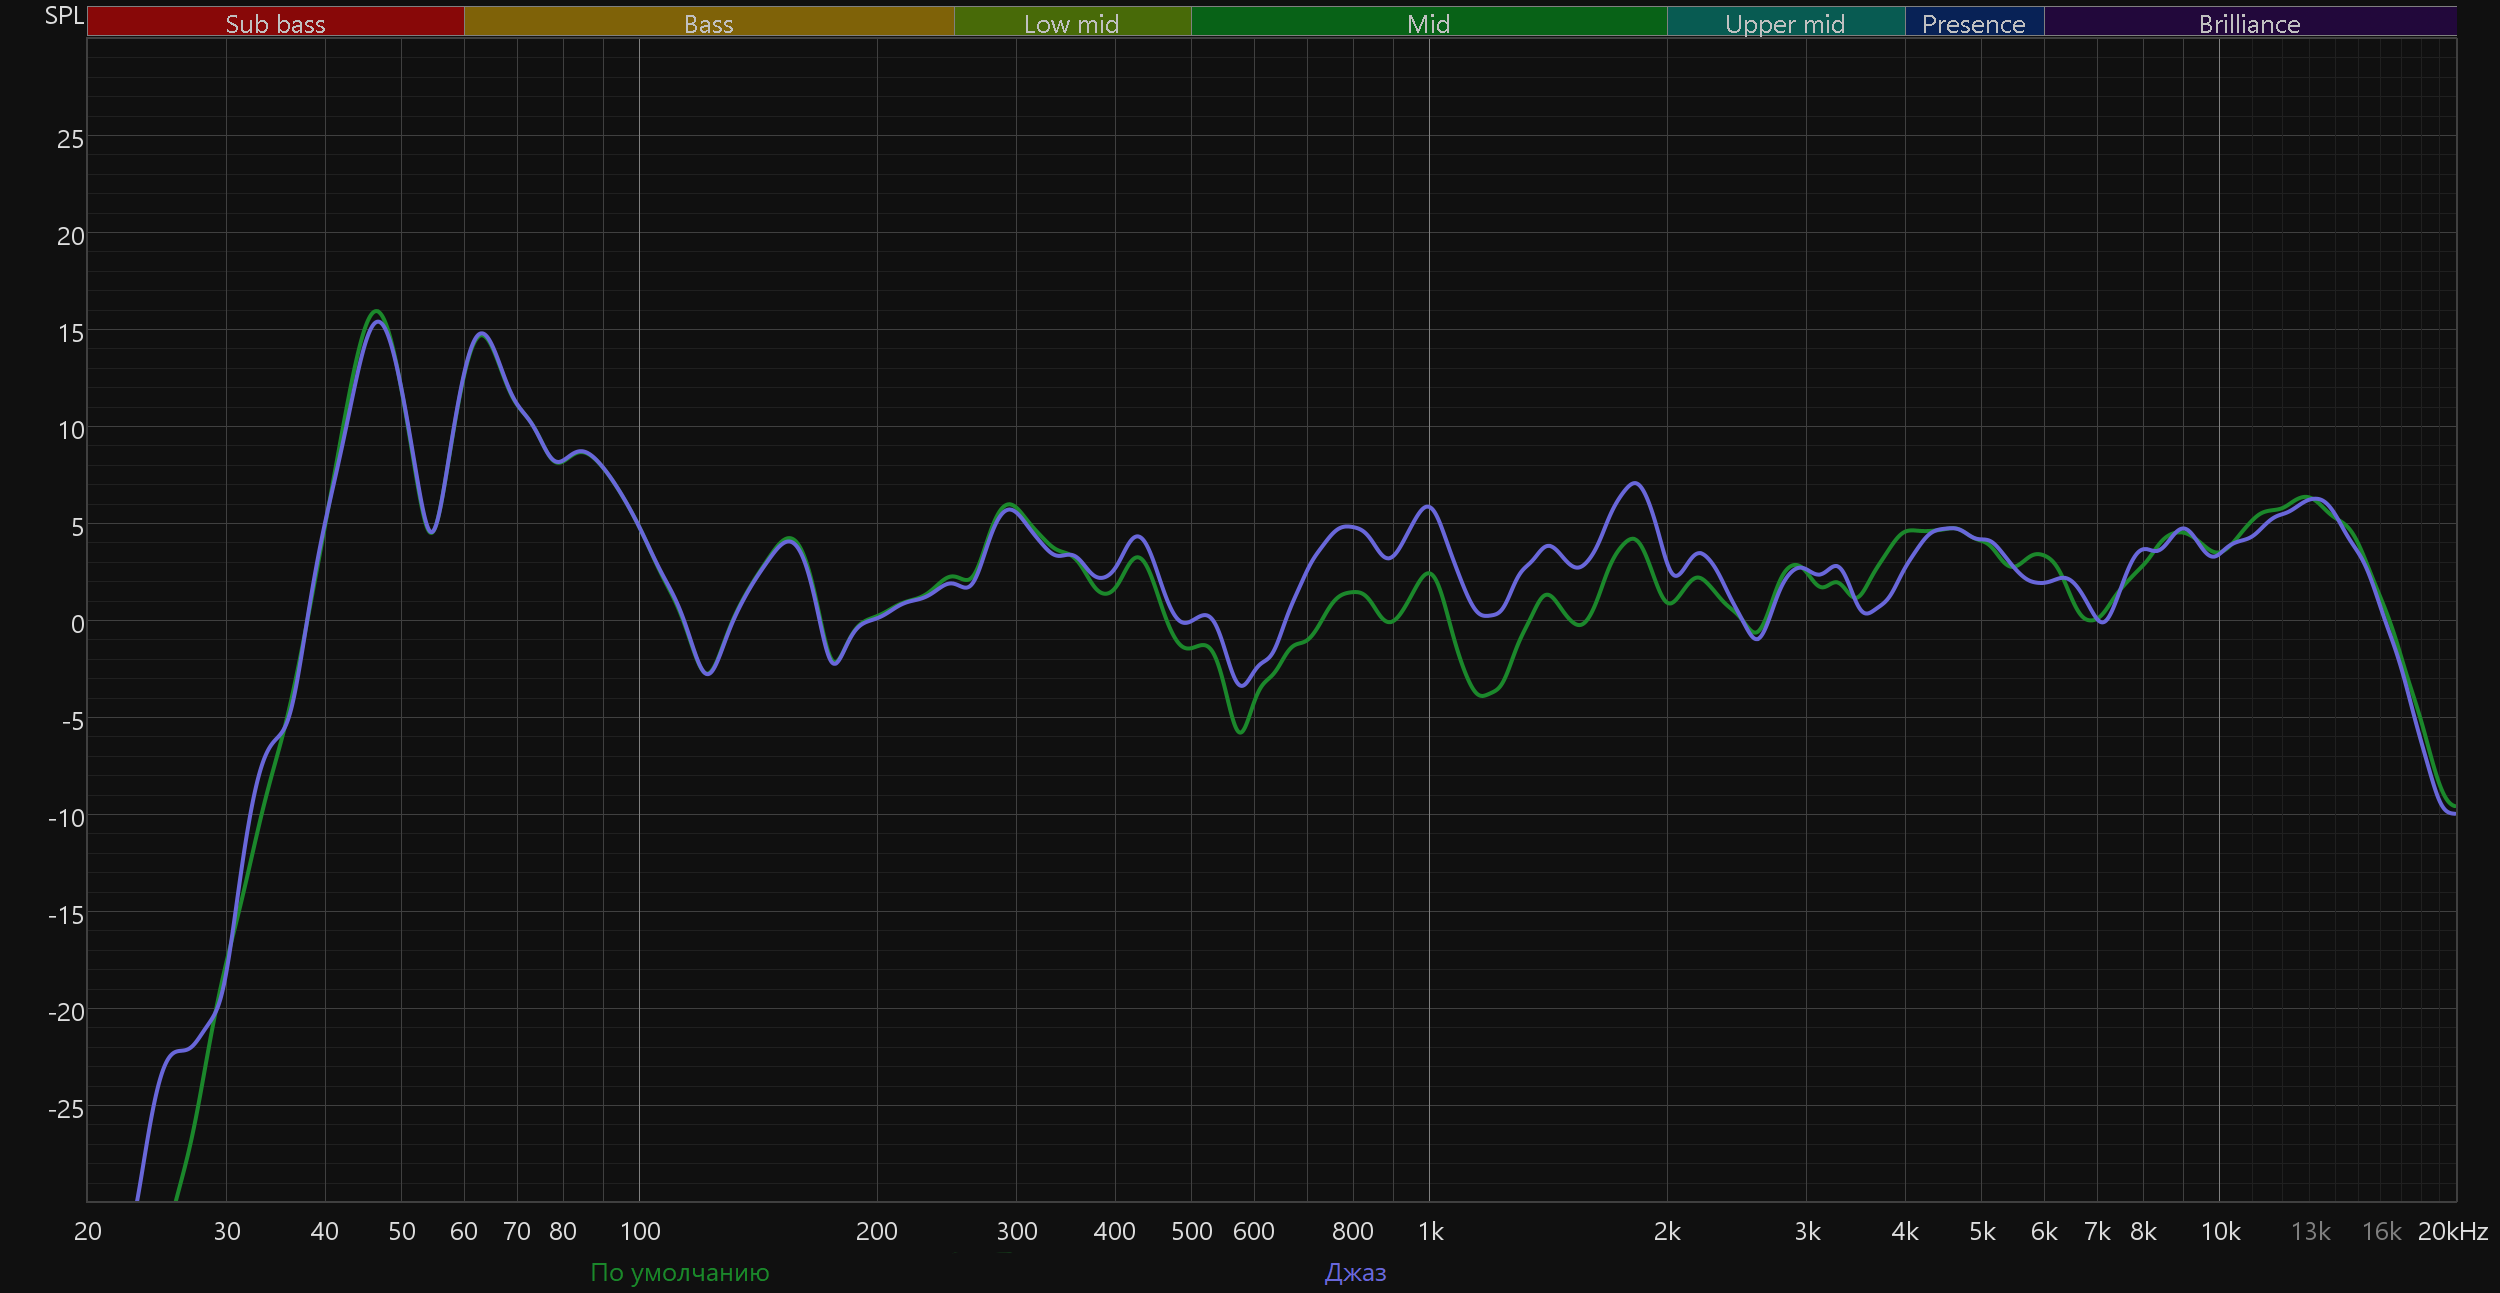Image resolution: width=2500 pixels, height=1293 pixels.
Task: Click the Sub bass band label
Action: (275, 23)
